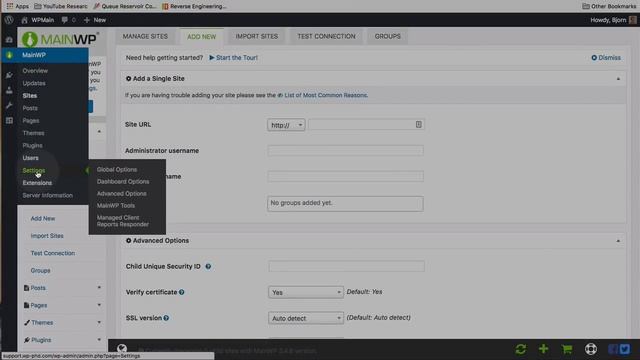Switch to the Manage Sites tab

(145, 36)
